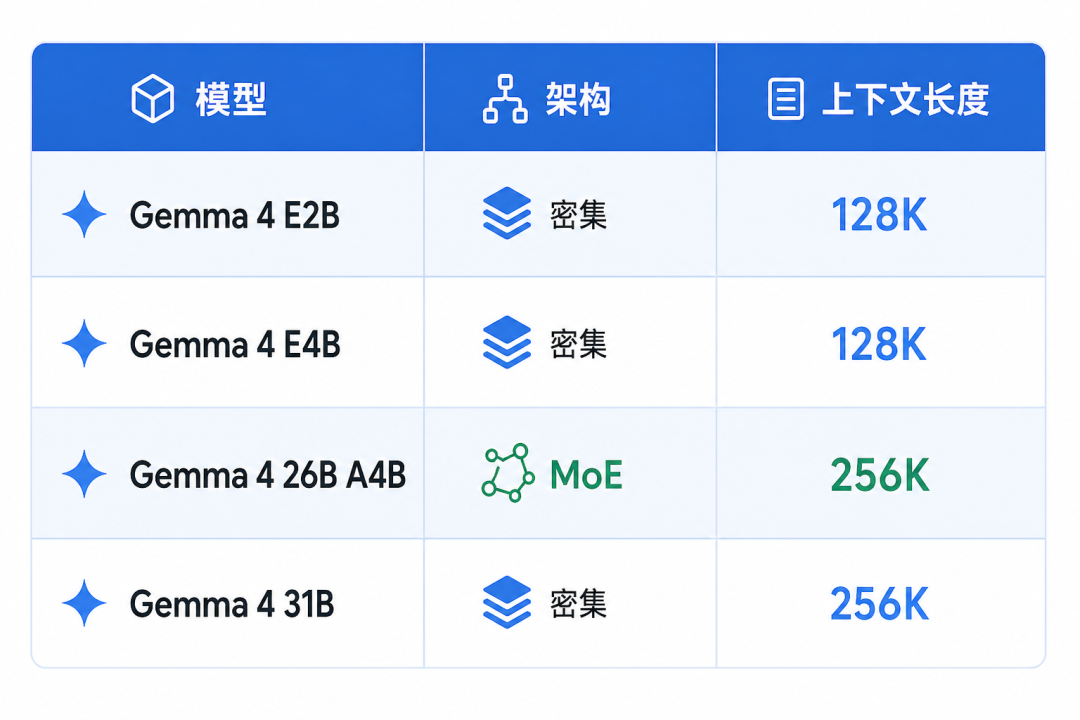The height and width of the screenshot is (720, 1080).
Task: Click the Gemma 4 31B model name
Action: pyautogui.click(x=232, y=604)
